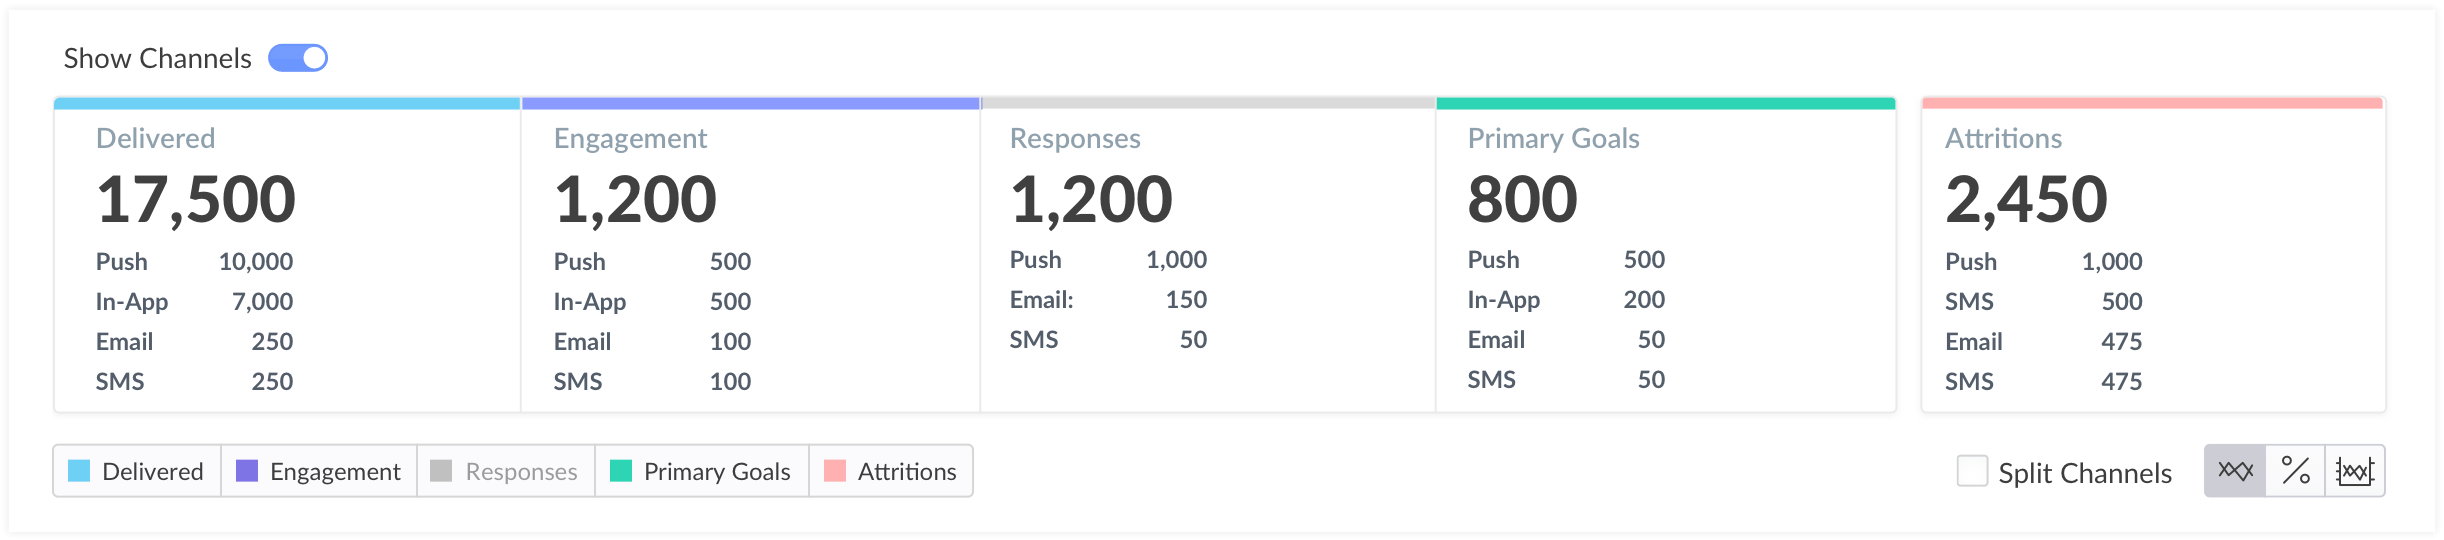
Task: Toggle the Primary Goals legend item
Action: (702, 471)
